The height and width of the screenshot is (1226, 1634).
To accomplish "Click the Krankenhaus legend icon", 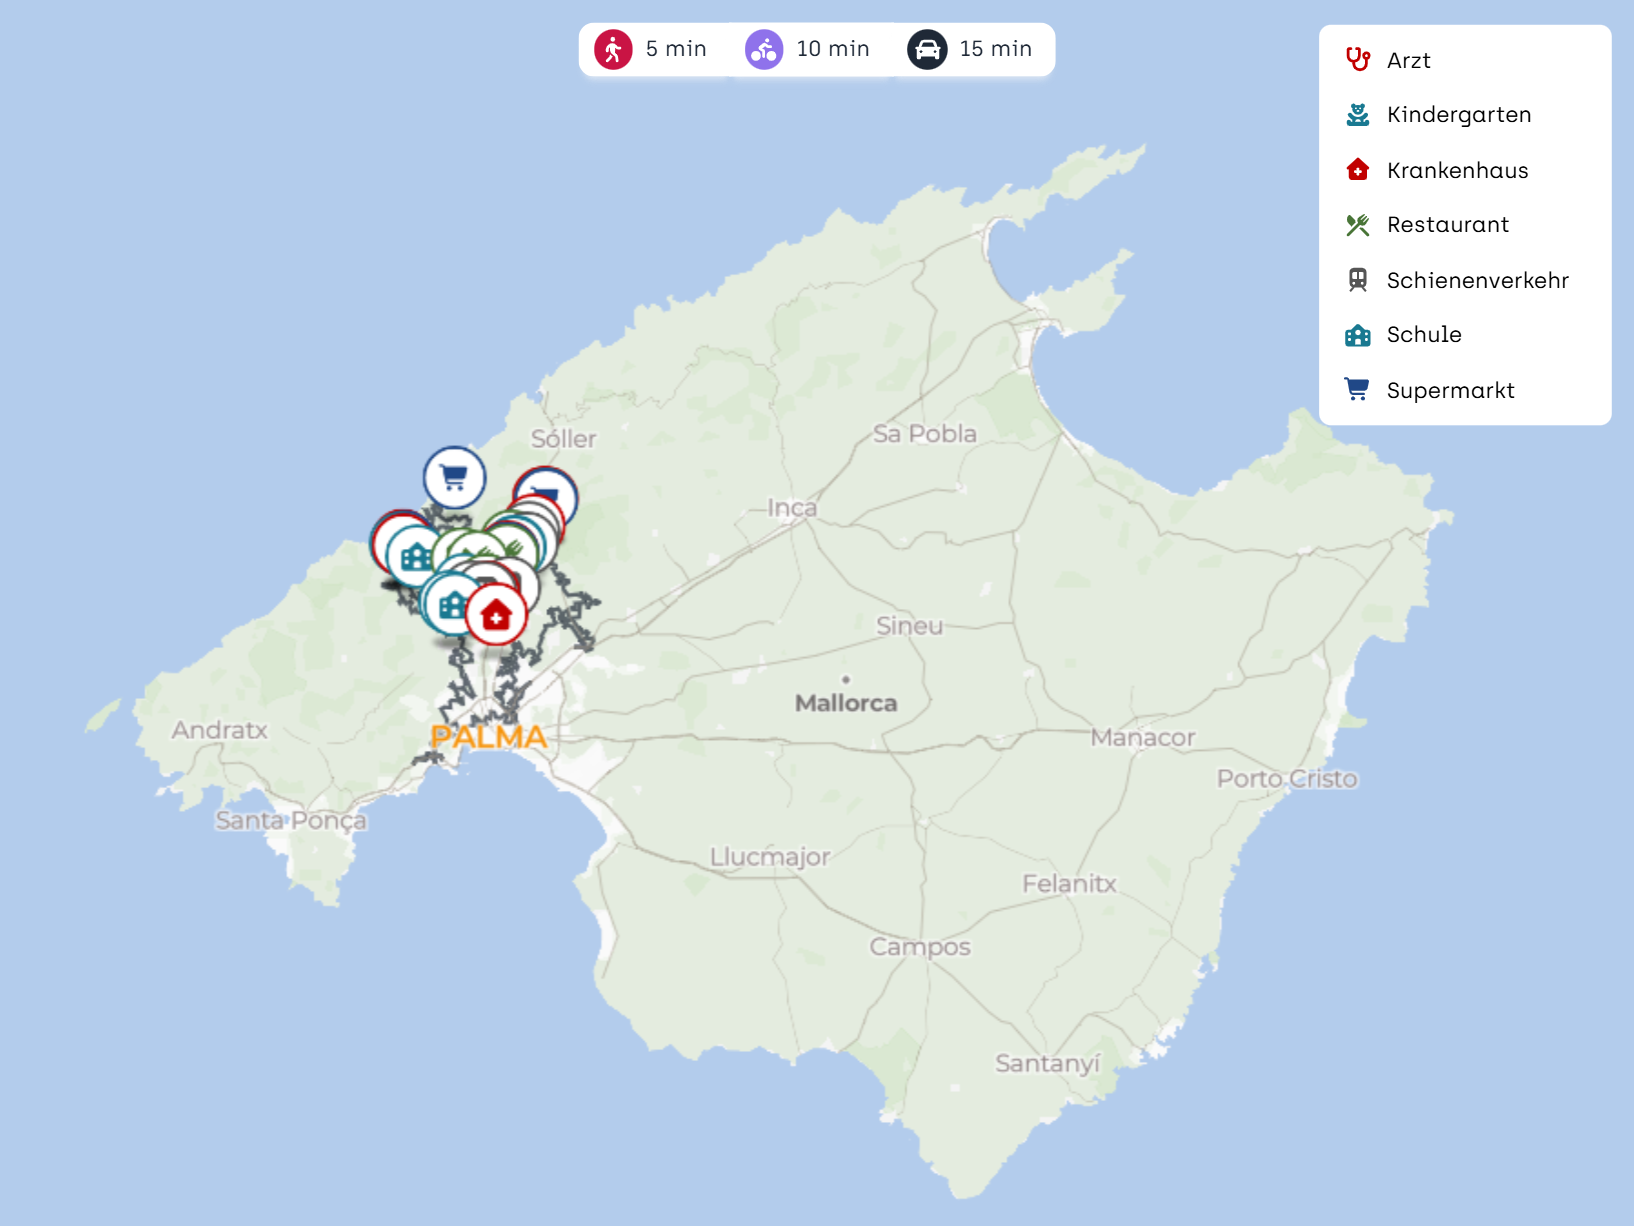I will point(1357,170).
